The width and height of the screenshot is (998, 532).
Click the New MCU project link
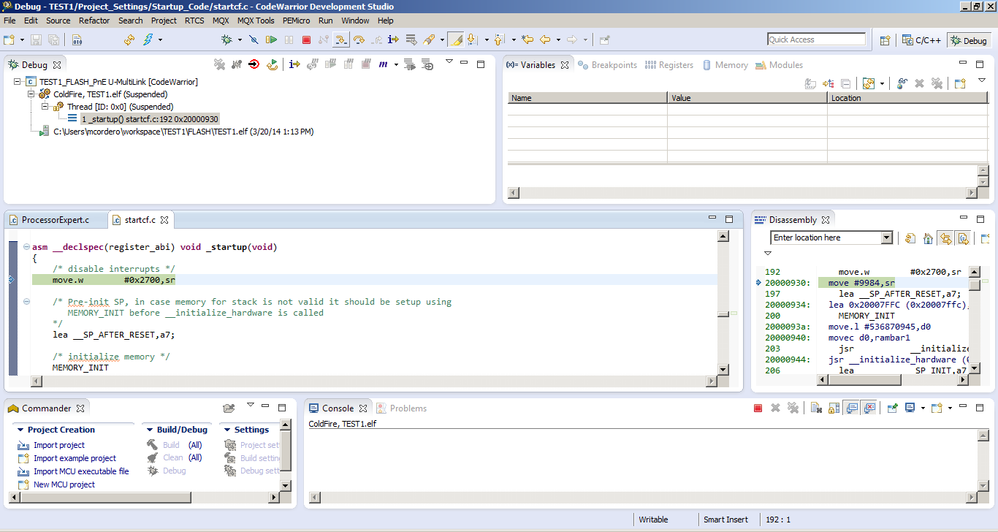pos(64,484)
